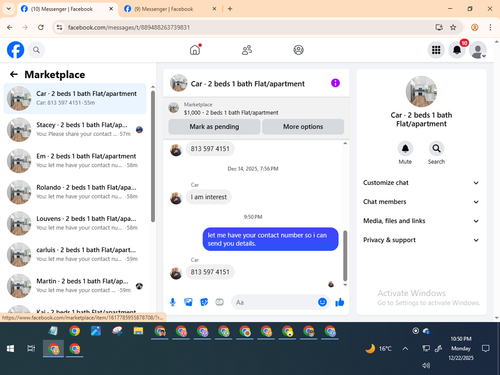500x375 pixels.
Task: Click the chat messages scrollbar
Action: [x=345, y=255]
